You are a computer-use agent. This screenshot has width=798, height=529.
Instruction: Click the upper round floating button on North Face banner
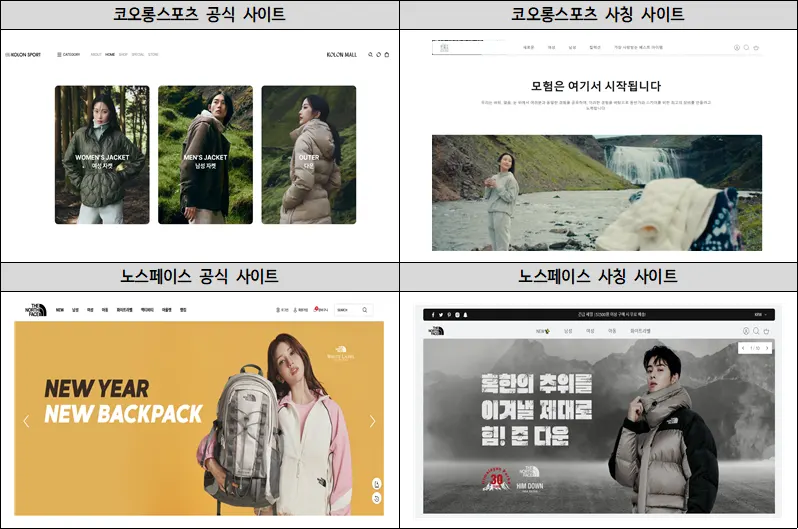click(377, 484)
